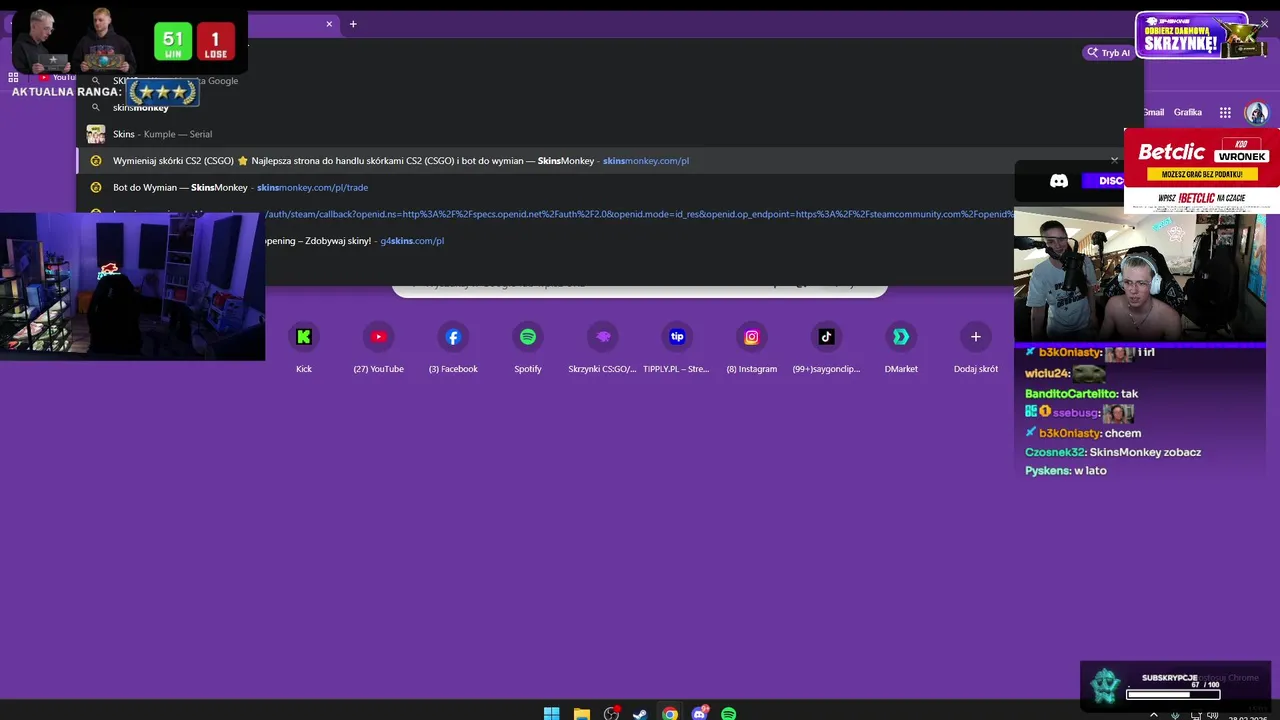This screenshot has height=720, width=1280.
Task: Click chat username Czosnek32
Action: pyautogui.click(x=1054, y=452)
